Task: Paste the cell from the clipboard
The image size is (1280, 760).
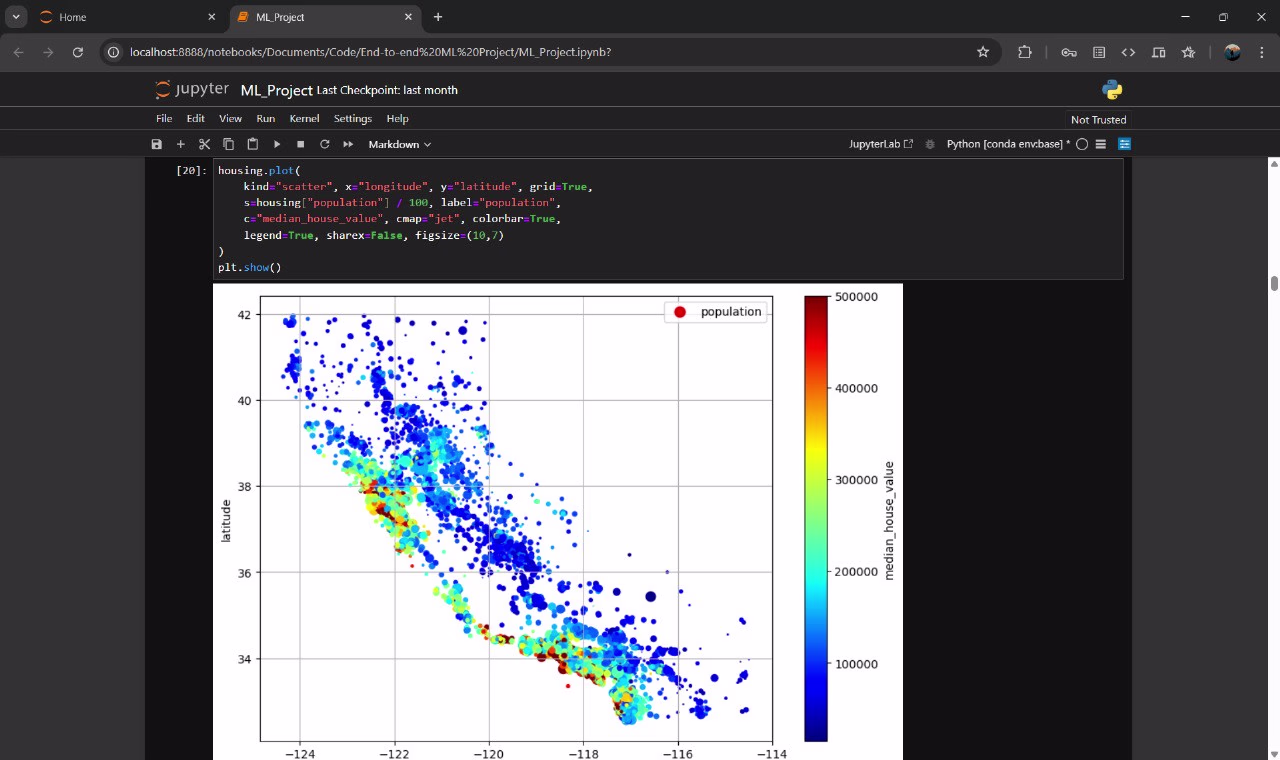Action: (253, 144)
